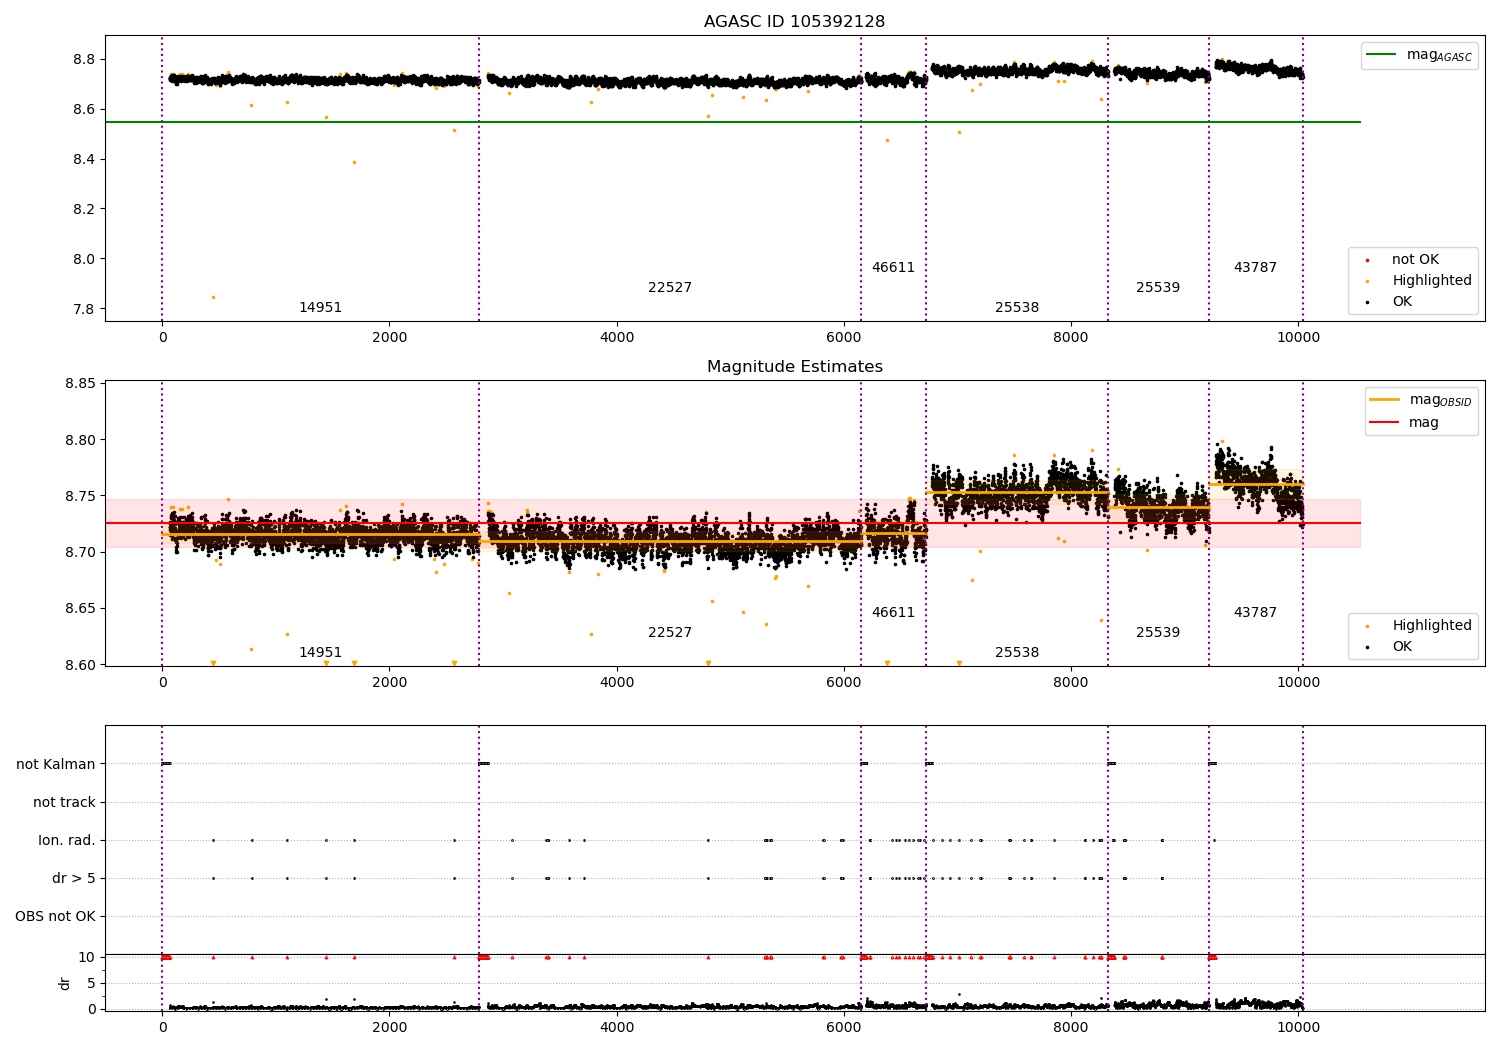Select the red "mag" legend entry

(x=1404, y=423)
